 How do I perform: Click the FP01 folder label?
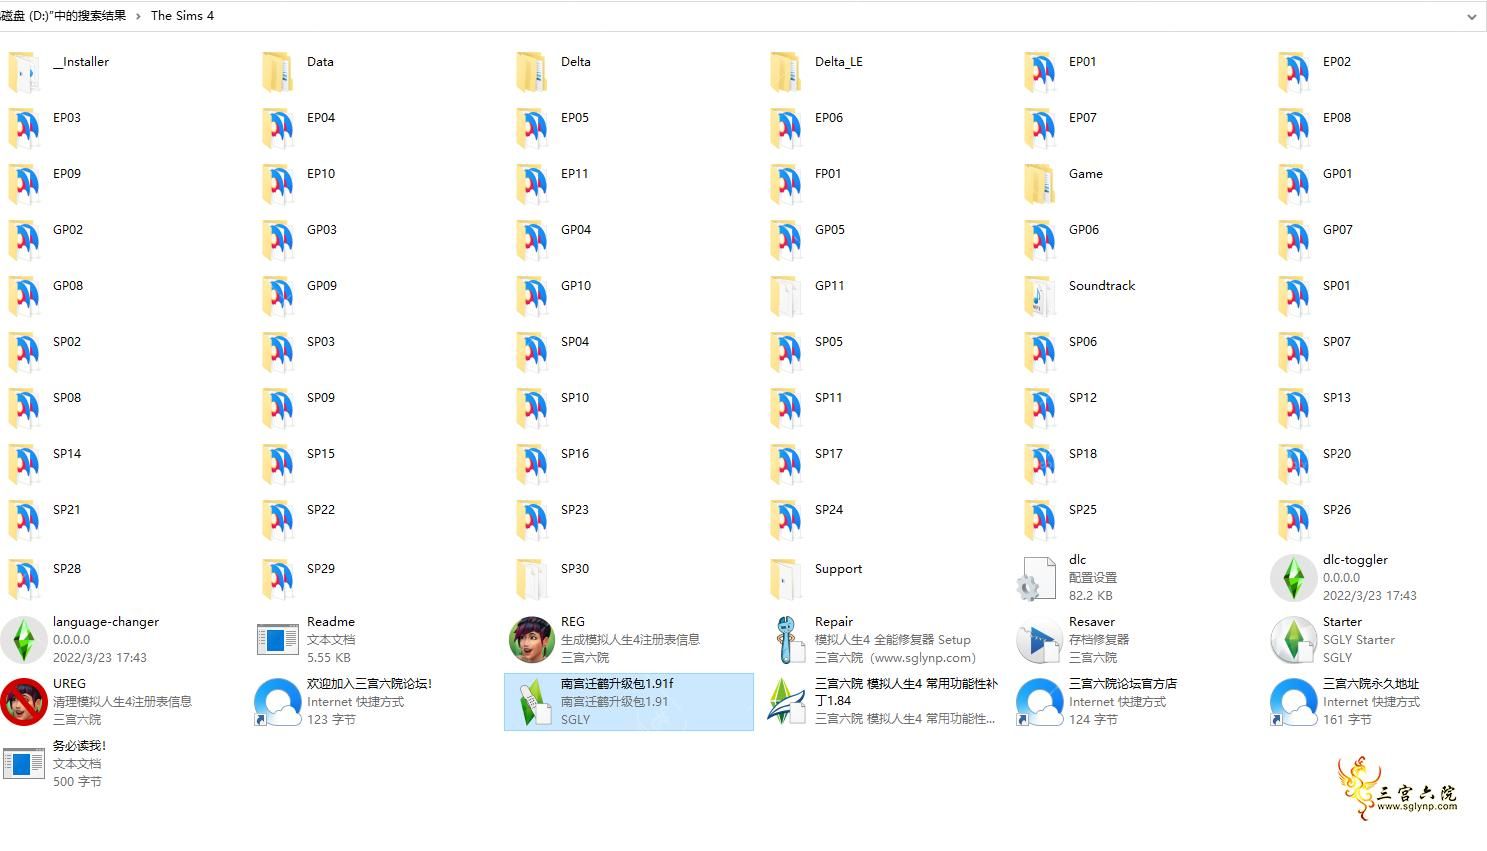pyautogui.click(x=828, y=174)
